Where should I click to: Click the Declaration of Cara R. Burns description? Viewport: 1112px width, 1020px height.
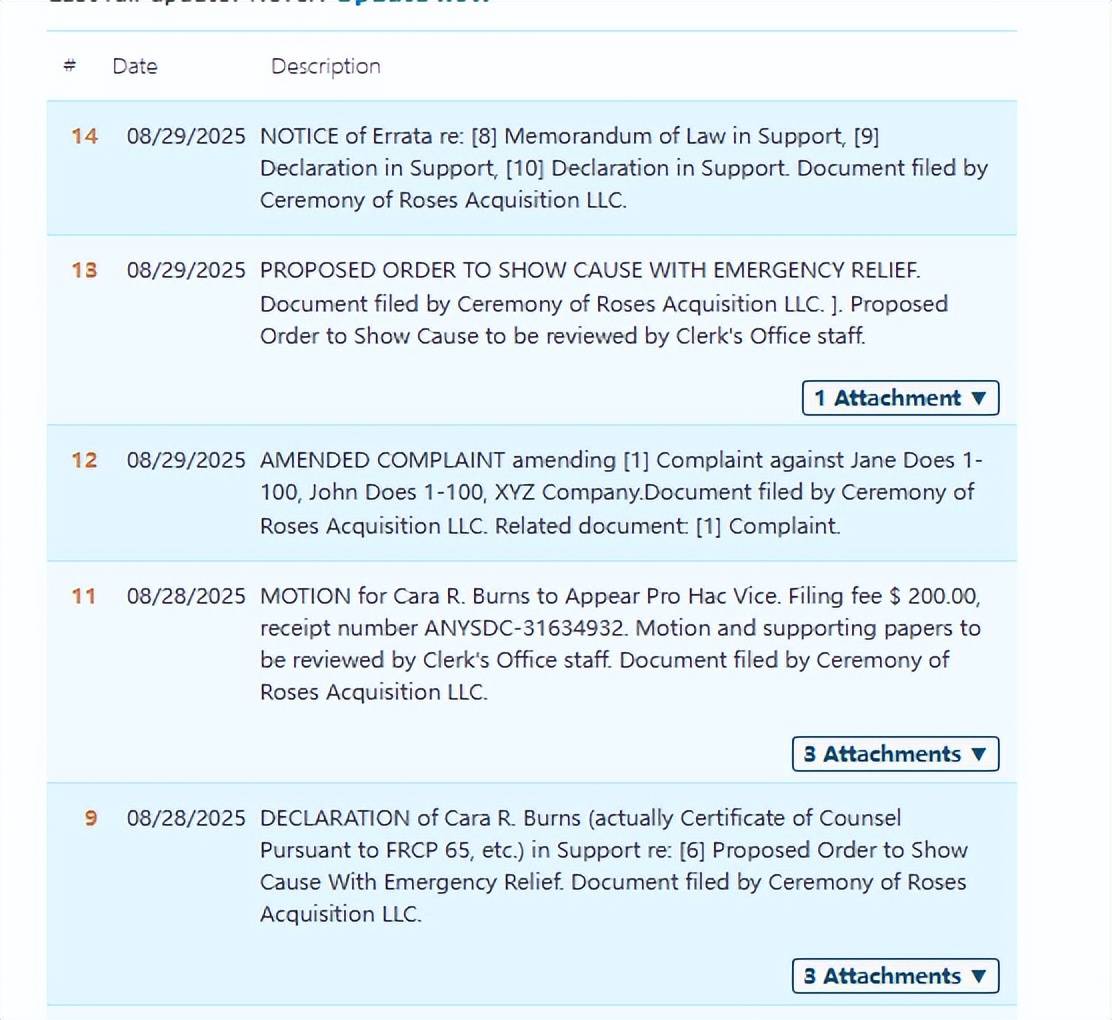point(613,866)
